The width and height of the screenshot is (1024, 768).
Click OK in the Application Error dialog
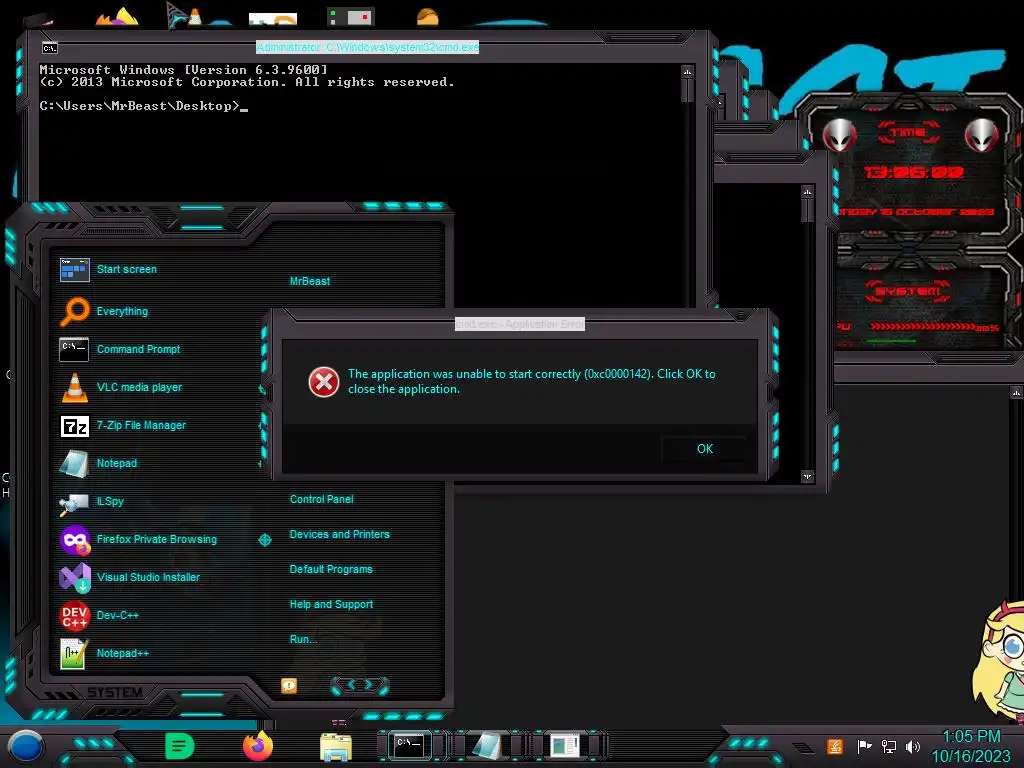pyautogui.click(x=704, y=449)
